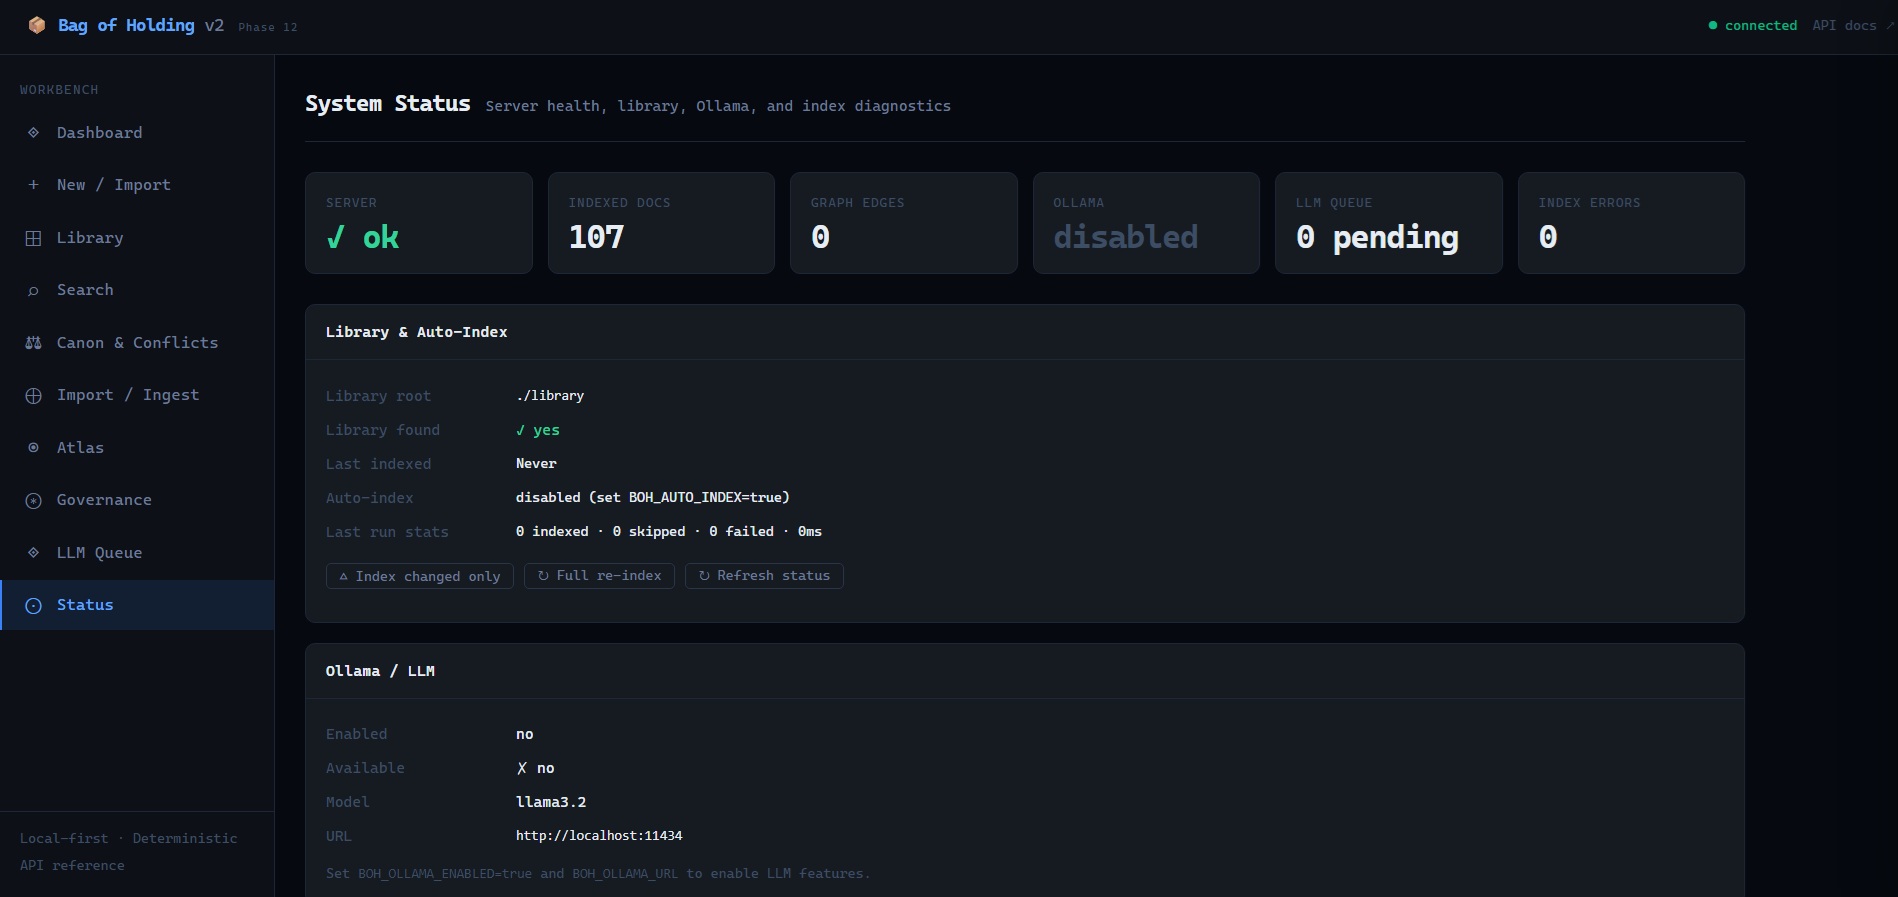Click the Dashboard diamond icon in sidebar
The height and width of the screenshot is (897, 1898).
[x=33, y=133]
